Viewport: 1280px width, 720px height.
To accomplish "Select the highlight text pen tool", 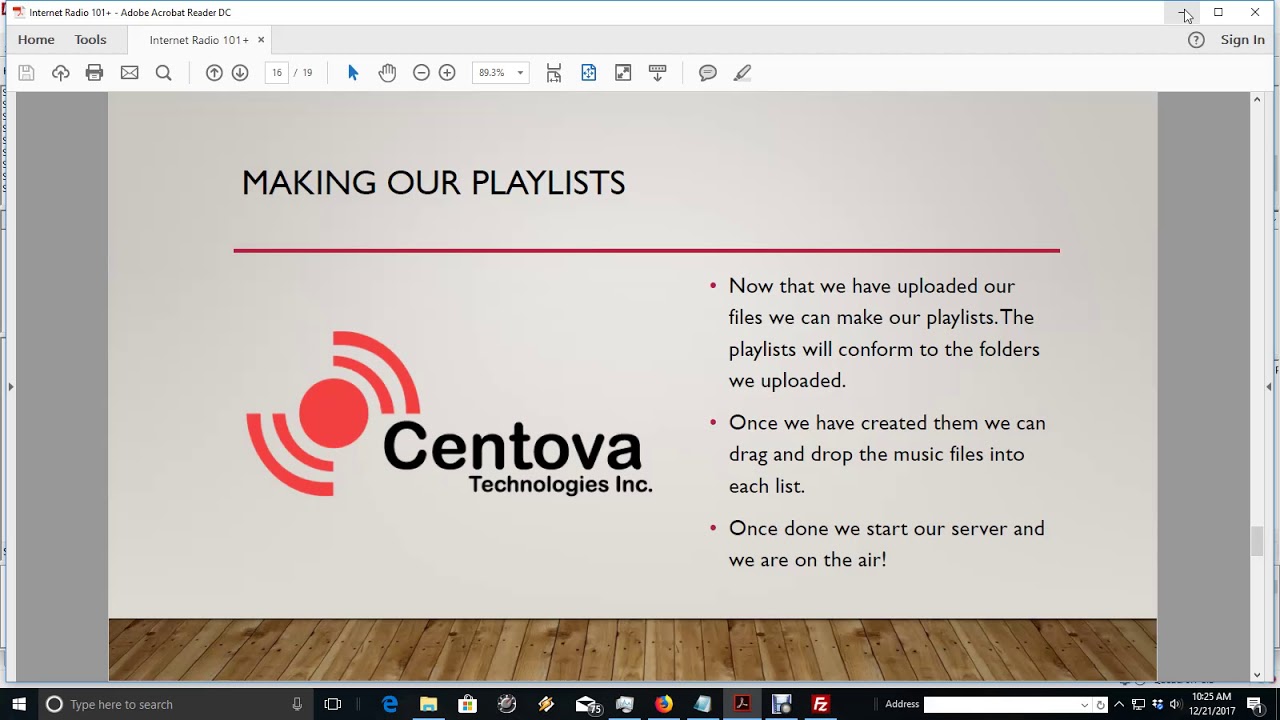I will (742, 73).
